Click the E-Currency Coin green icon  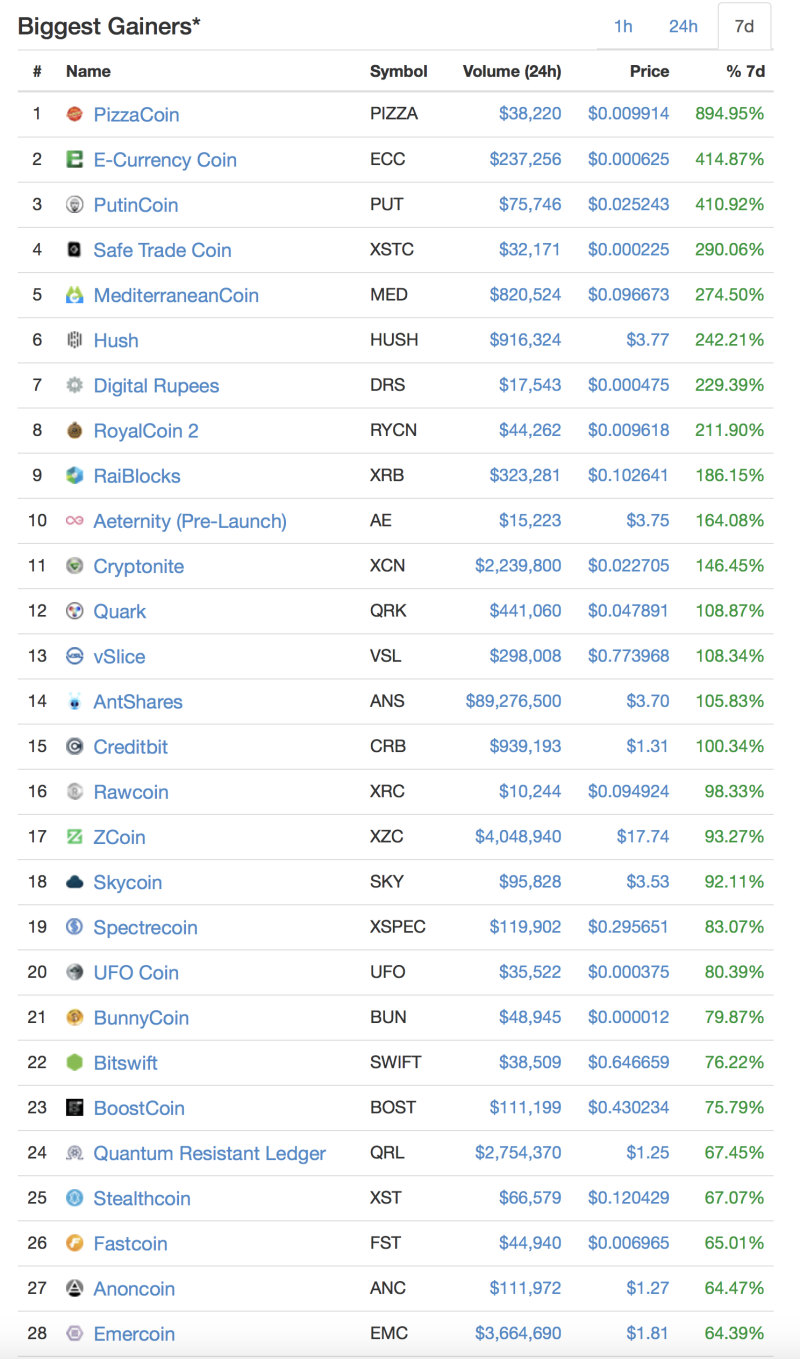pyautogui.click(x=74, y=160)
